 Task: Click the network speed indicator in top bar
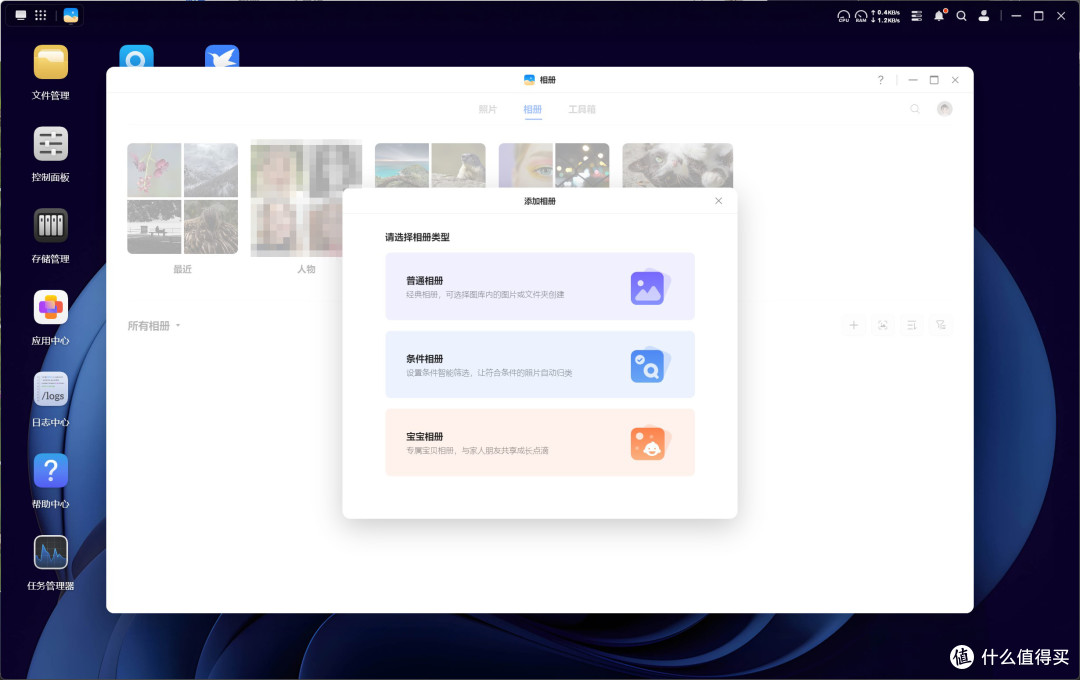tap(886, 16)
